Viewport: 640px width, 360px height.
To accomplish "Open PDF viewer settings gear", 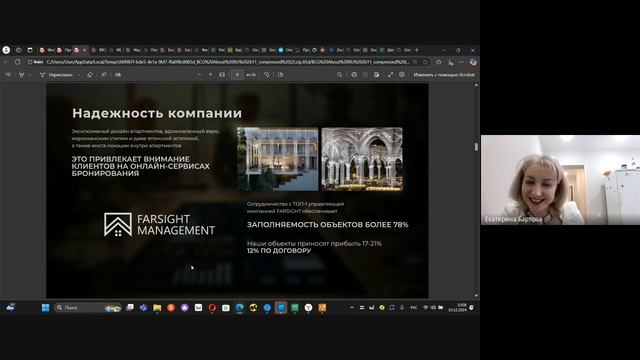I will pos(402,75).
